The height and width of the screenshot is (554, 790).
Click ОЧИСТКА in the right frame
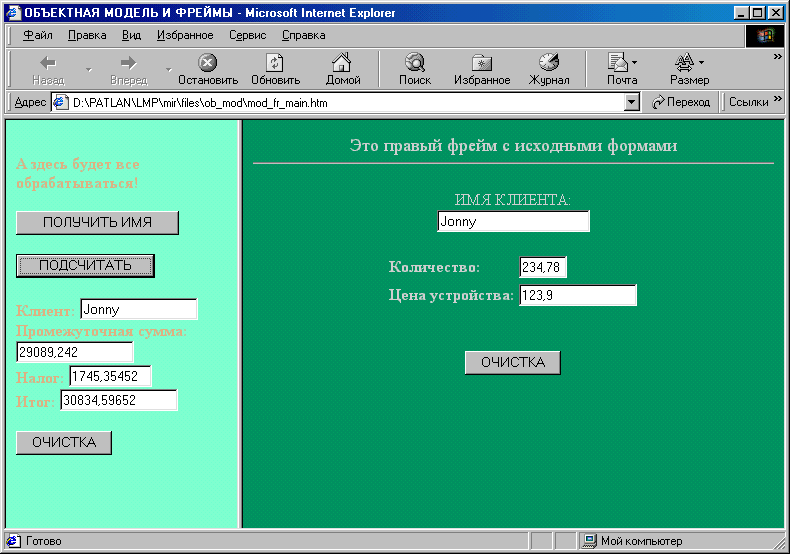[513, 363]
